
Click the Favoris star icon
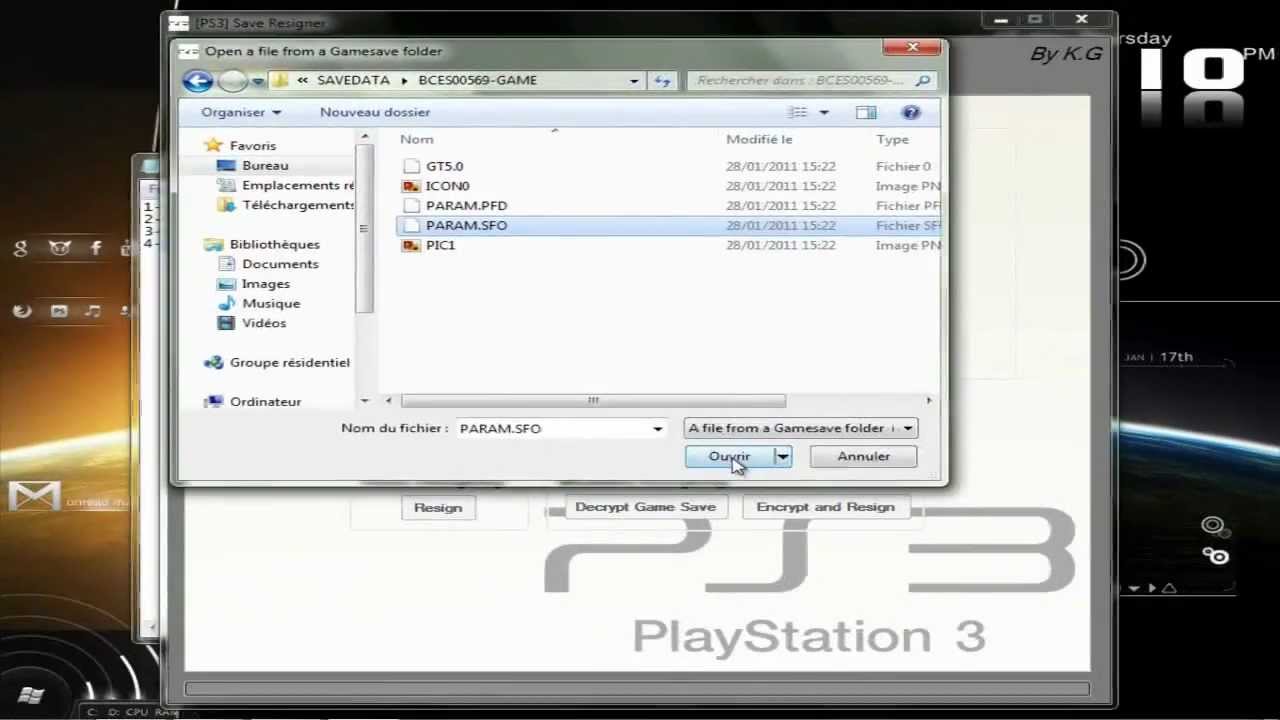tap(212, 145)
